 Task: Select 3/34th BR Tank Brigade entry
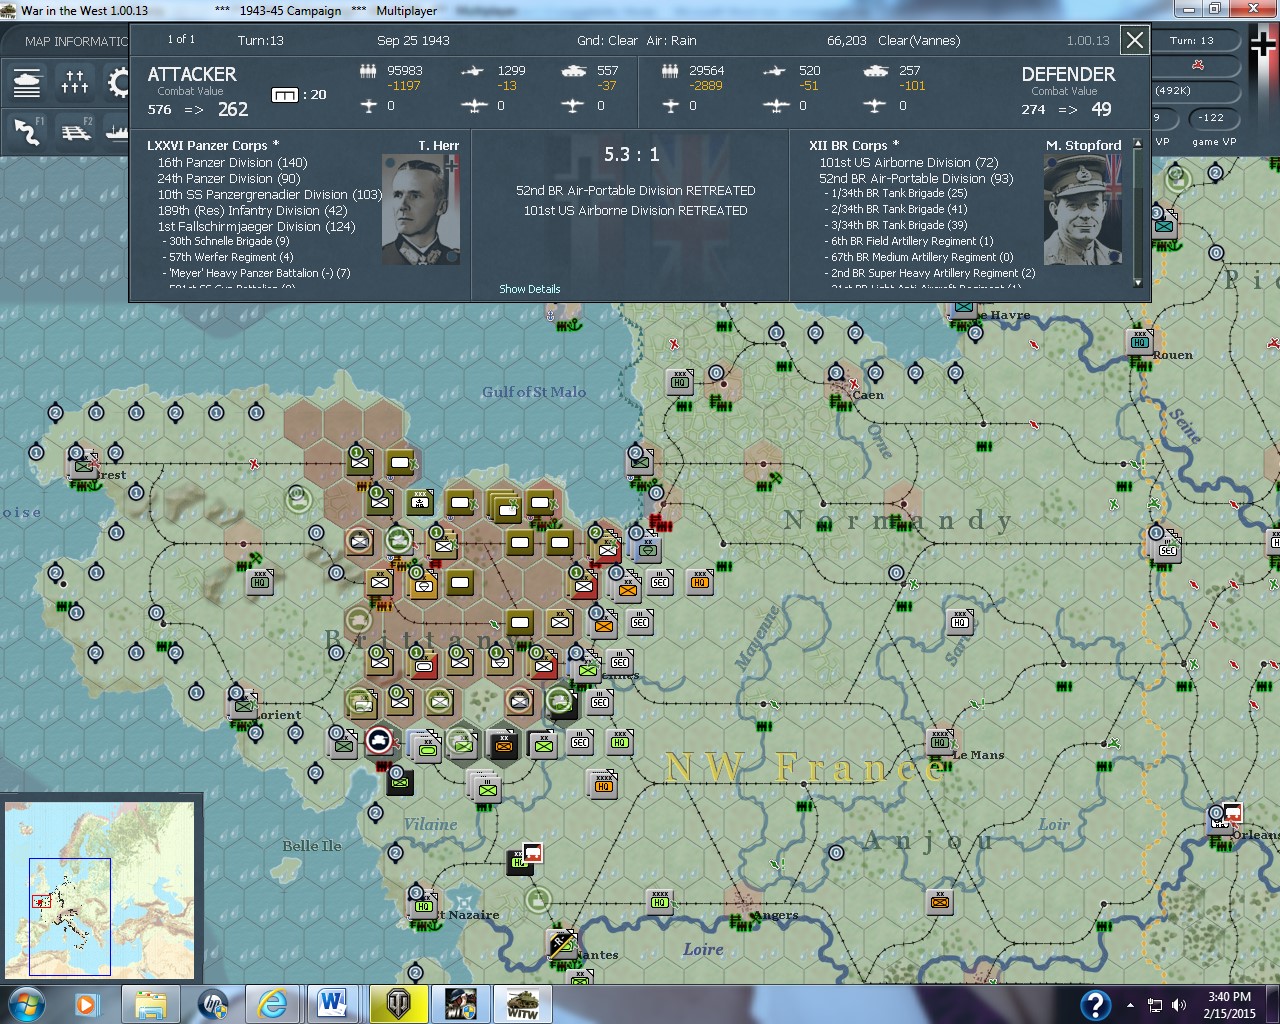[x=896, y=225]
